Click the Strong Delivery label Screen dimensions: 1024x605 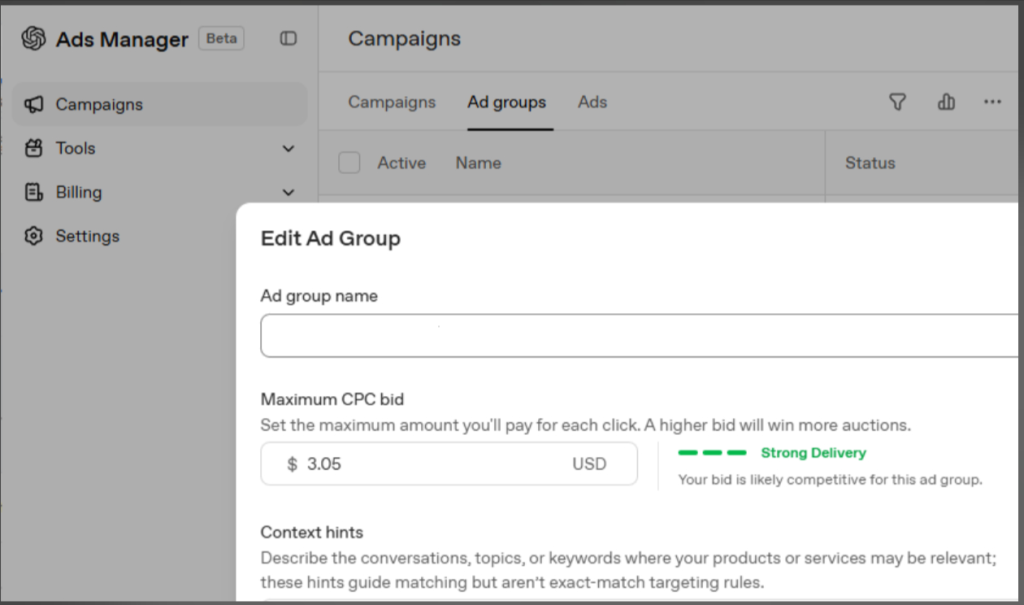(x=814, y=453)
